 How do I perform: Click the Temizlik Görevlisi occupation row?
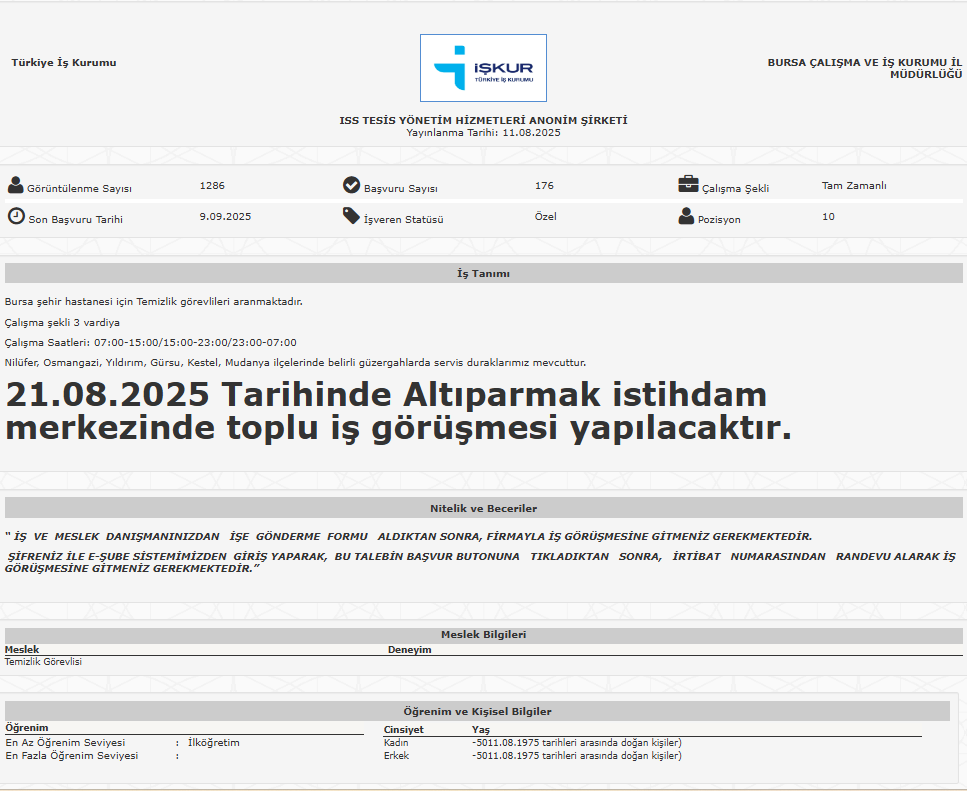[43, 662]
